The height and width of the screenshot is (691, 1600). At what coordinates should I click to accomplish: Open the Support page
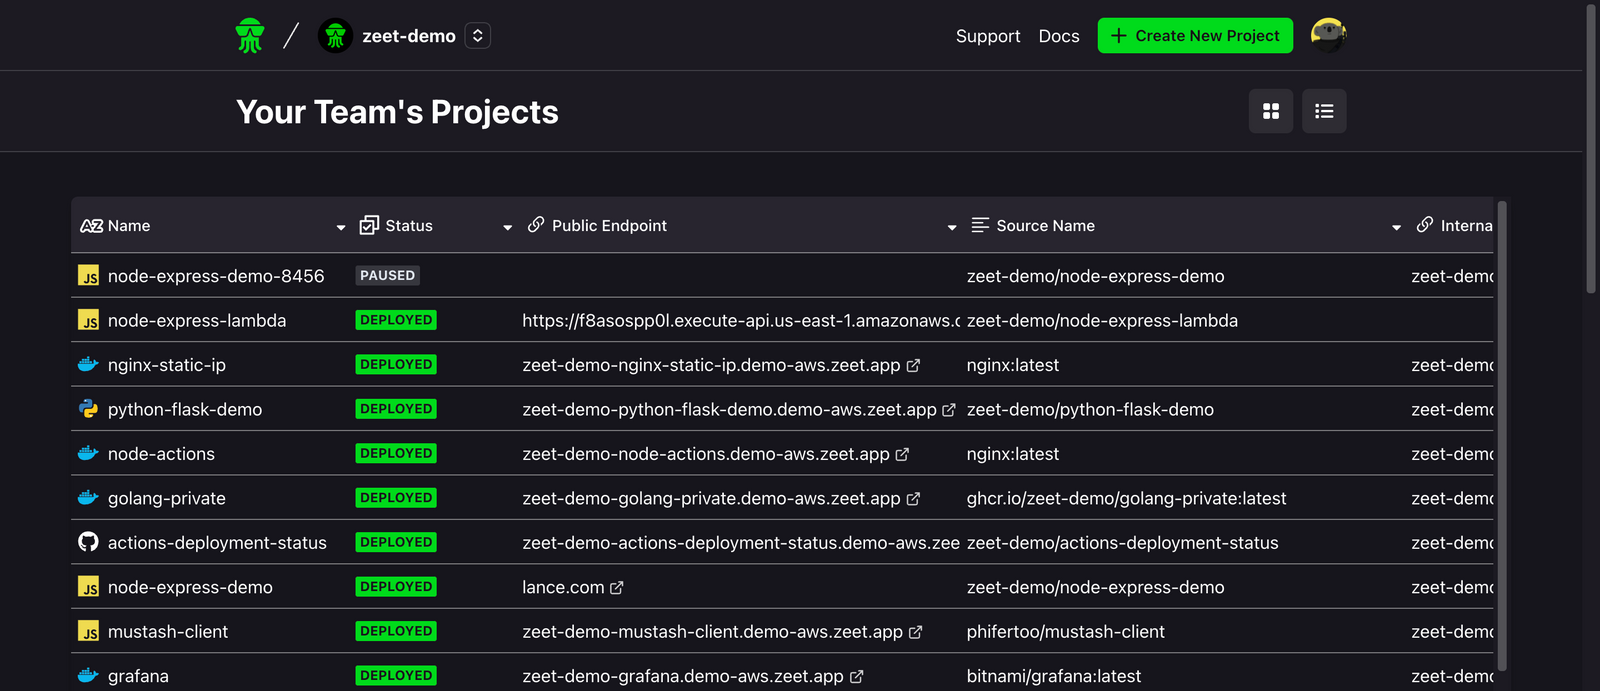click(987, 36)
